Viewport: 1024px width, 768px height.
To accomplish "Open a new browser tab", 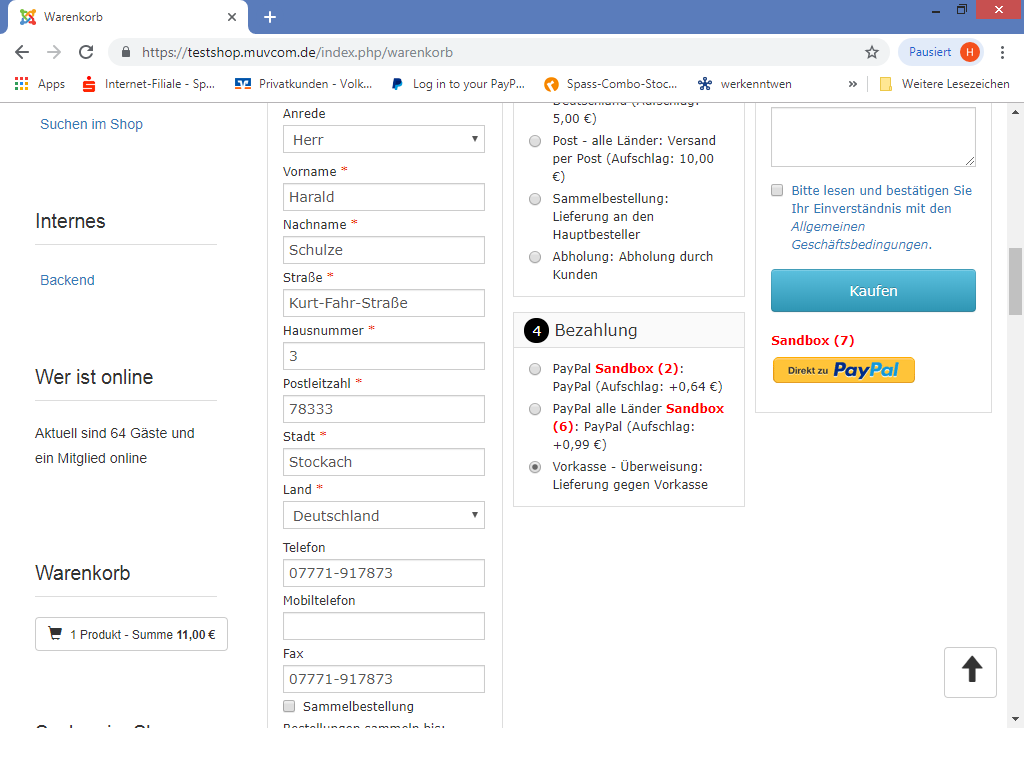I will pos(270,17).
